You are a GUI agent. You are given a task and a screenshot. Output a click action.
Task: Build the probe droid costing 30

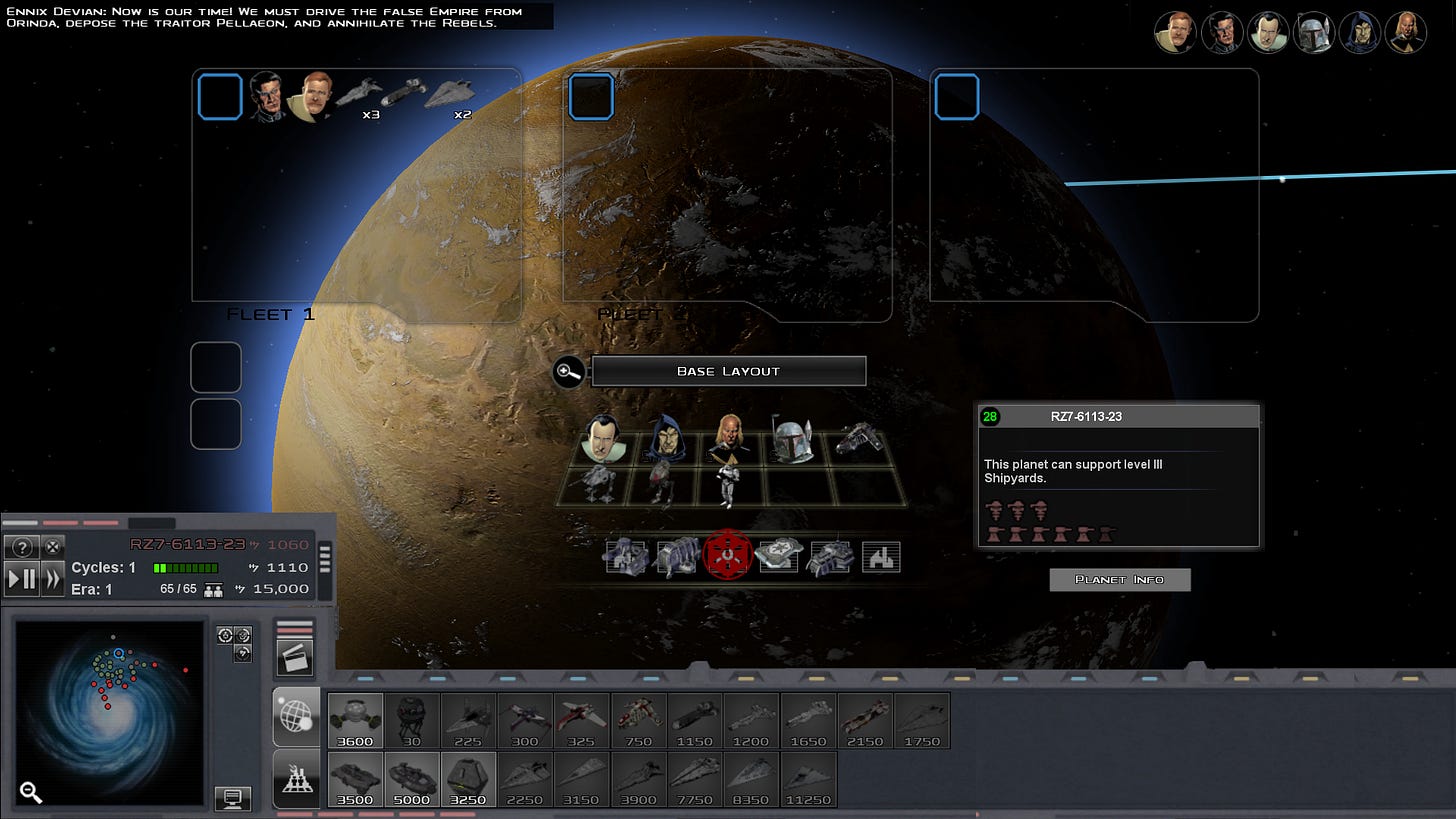[x=412, y=721]
